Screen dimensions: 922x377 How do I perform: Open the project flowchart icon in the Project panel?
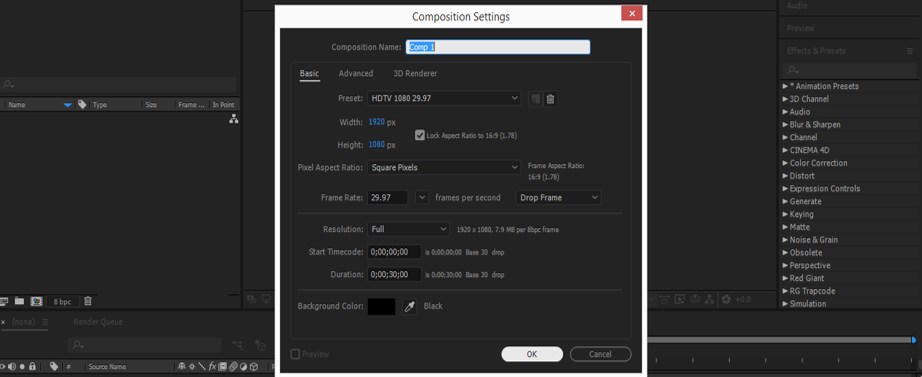click(x=233, y=119)
